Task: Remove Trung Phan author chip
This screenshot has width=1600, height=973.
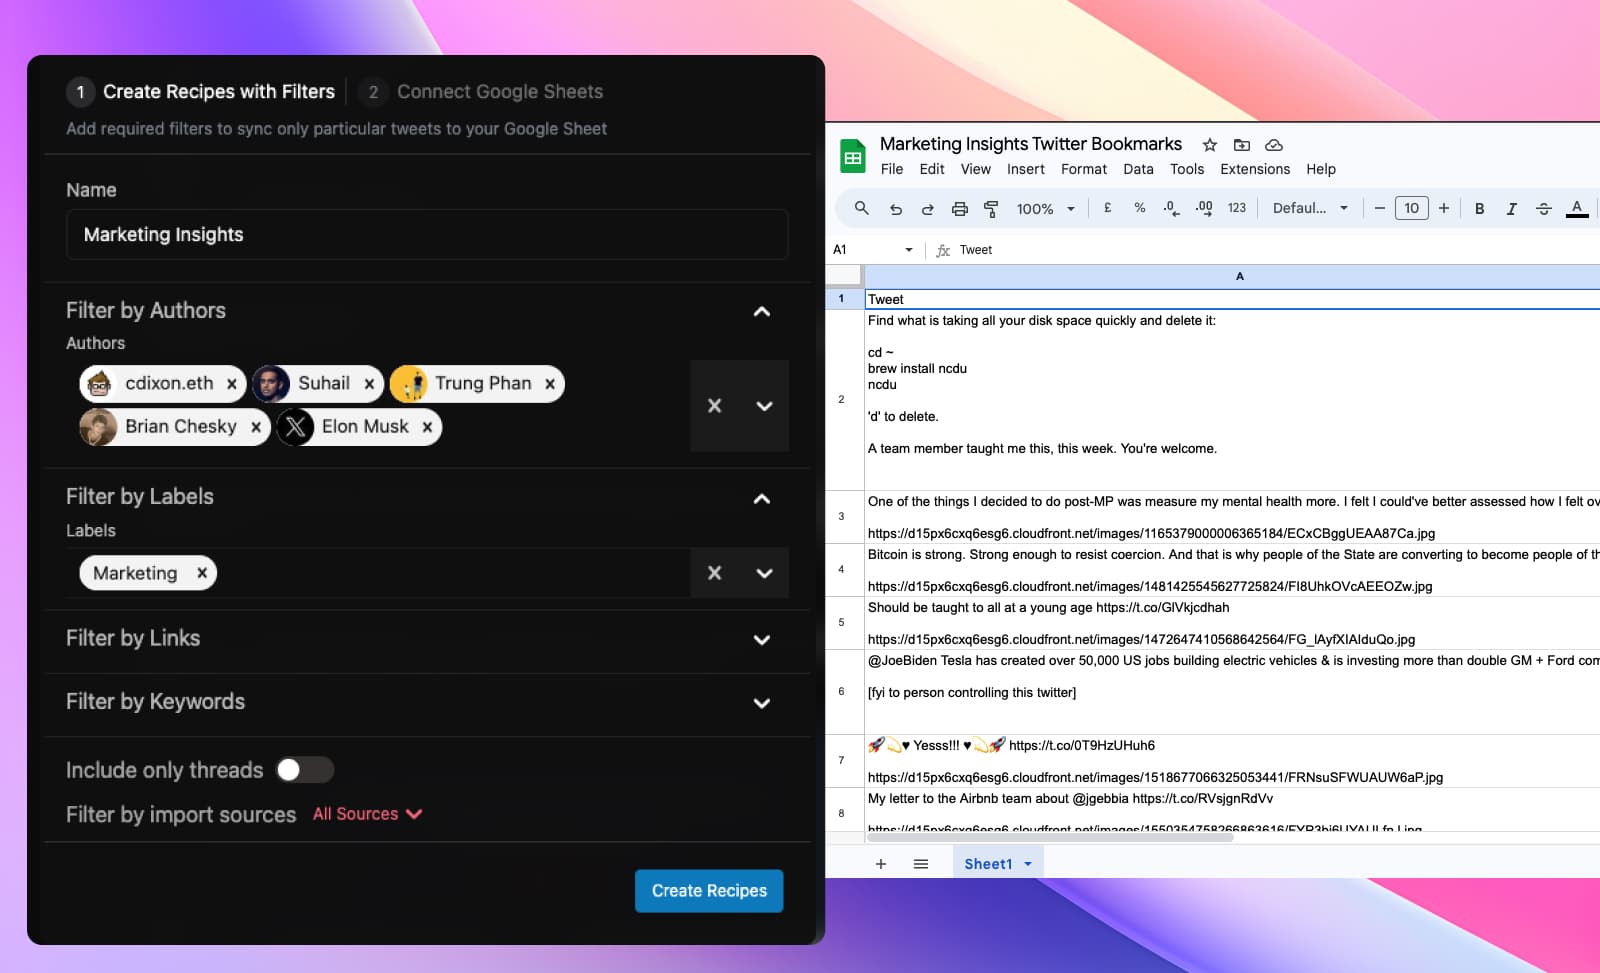Action: pos(550,384)
